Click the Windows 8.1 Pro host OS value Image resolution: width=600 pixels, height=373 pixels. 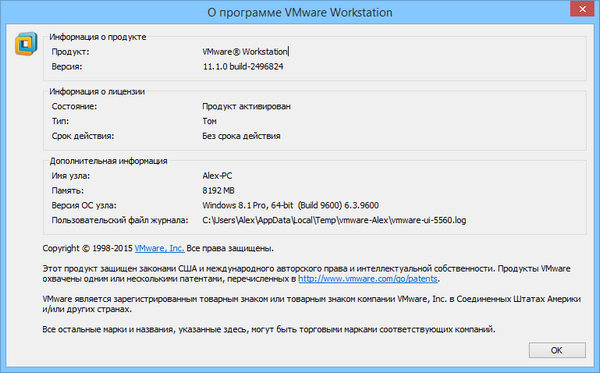(x=290, y=205)
